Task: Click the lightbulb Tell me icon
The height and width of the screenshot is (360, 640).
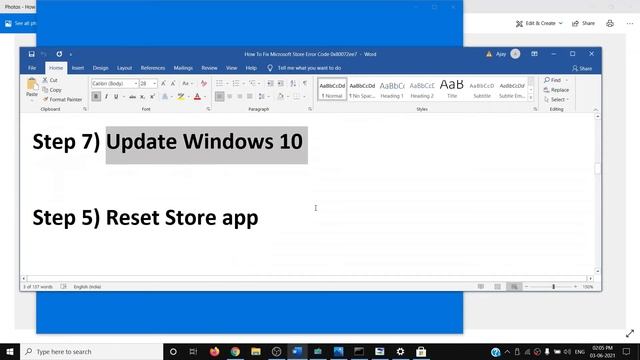Action: tap(270, 68)
